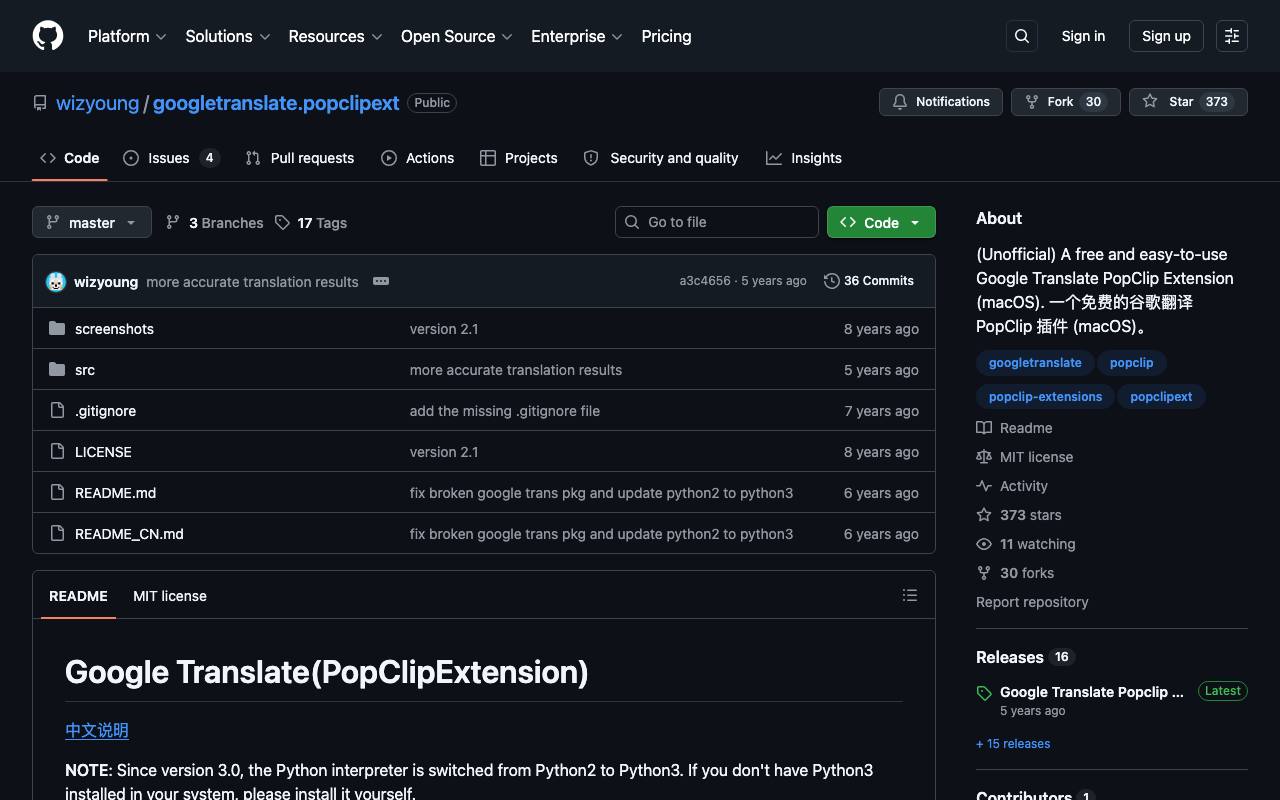Screen dimensions: 1280x800
Task: Click the Notifications bell button
Action: click(x=941, y=102)
